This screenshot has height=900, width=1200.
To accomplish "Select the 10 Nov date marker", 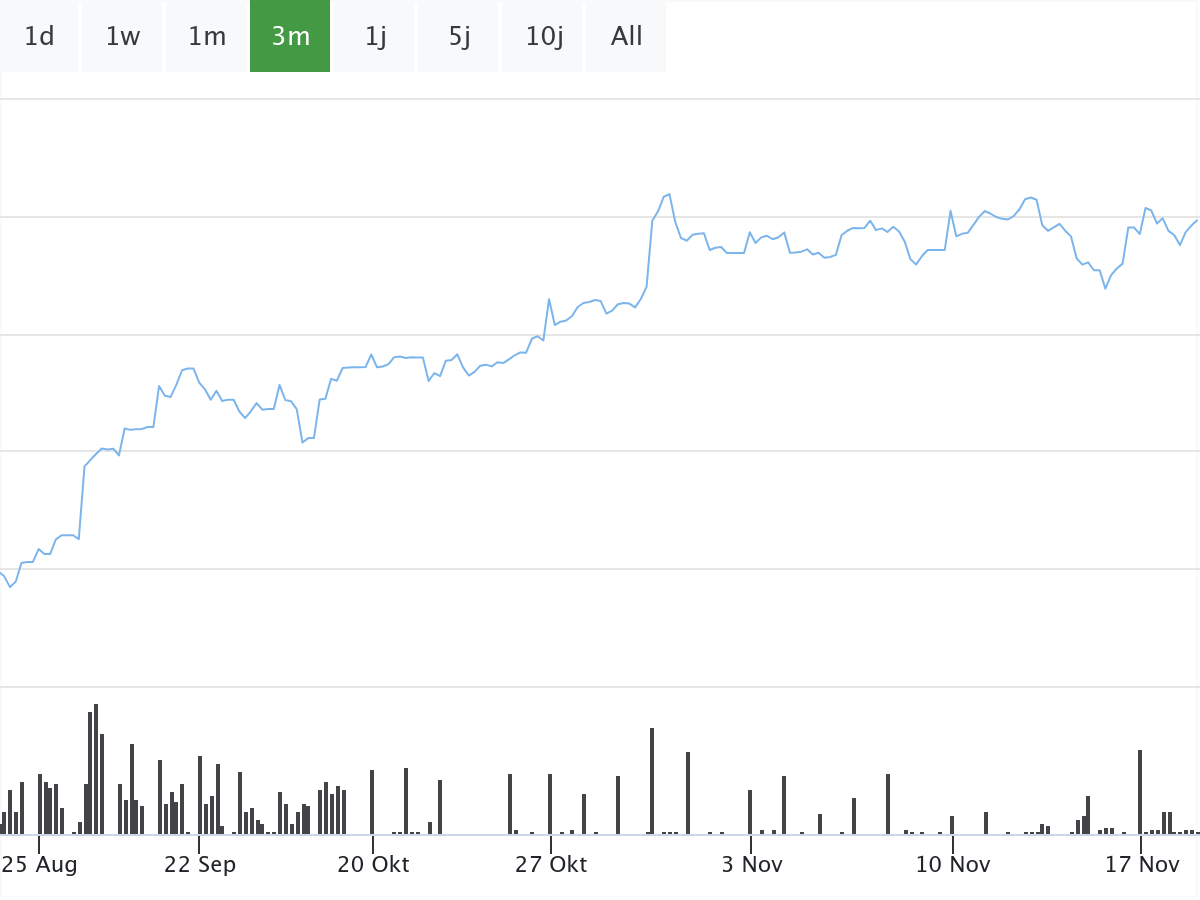I will [x=953, y=865].
